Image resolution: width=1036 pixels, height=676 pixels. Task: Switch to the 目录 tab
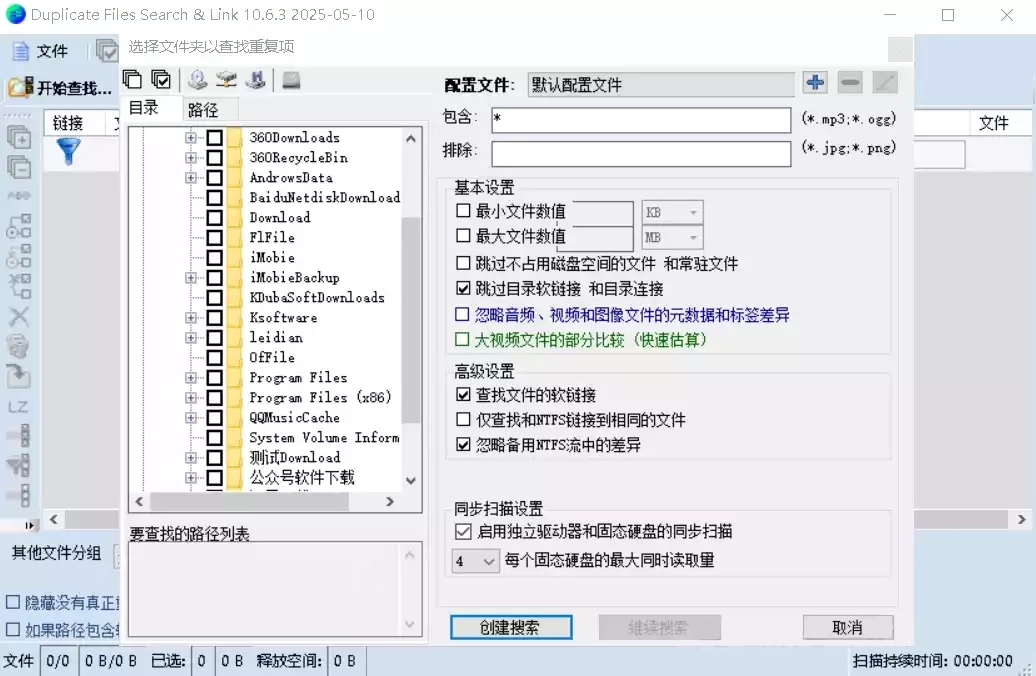tap(144, 108)
